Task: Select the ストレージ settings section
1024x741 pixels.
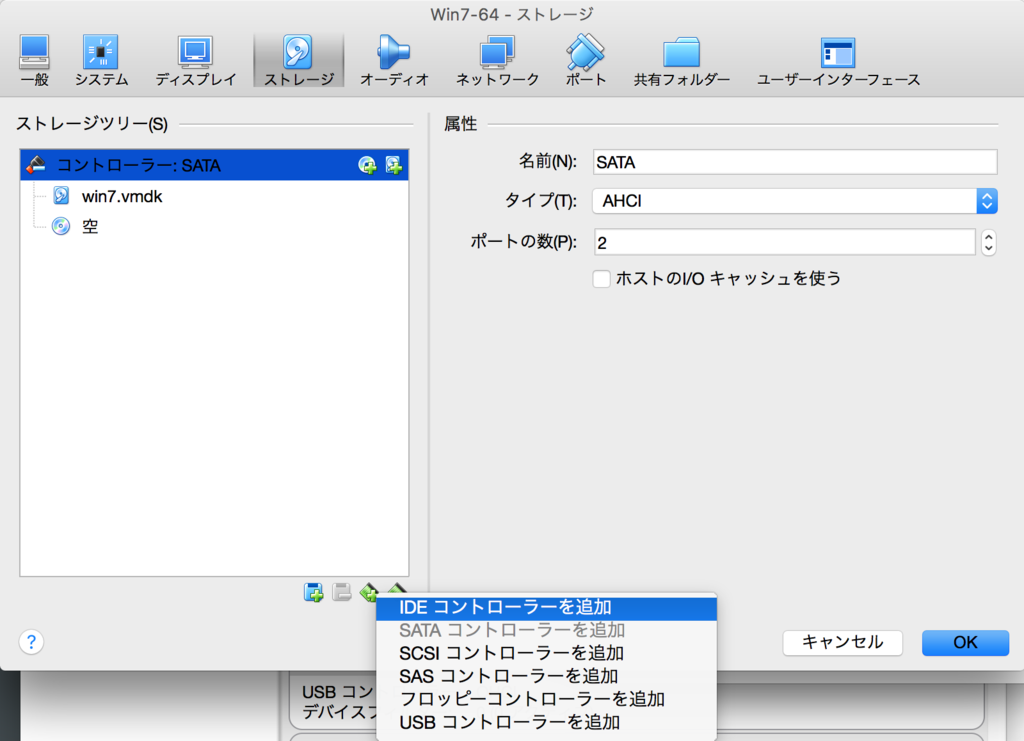Action: click(x=298, y=61)
